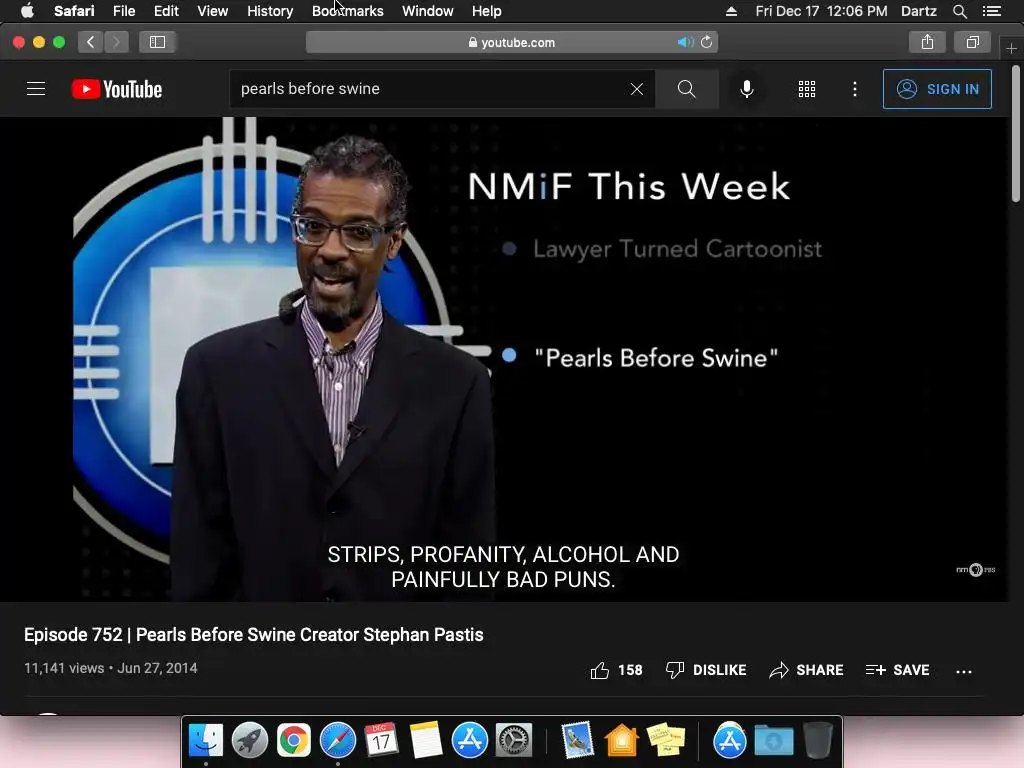Open Spotlight search in menu bar
This screenshot has width=1024, height=768.
959,11
